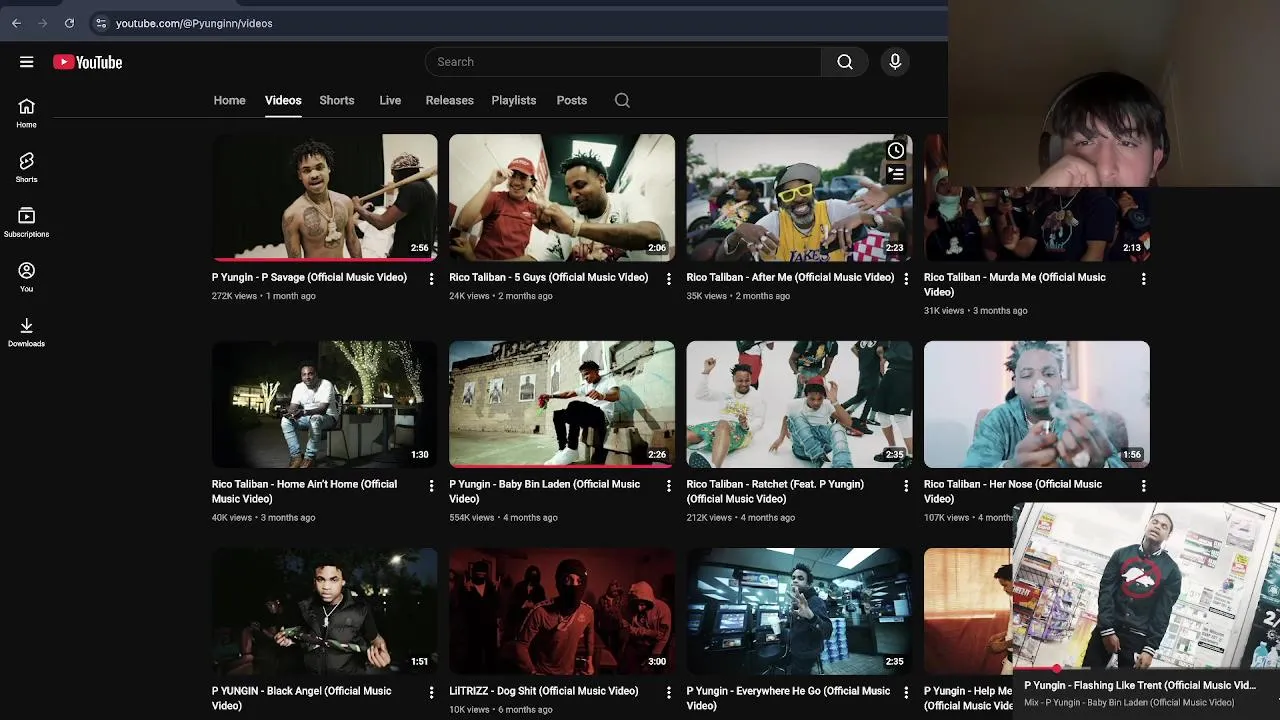The image size is (1280, 720).
Task: Open Home Ain't Home title link
Action: 305,491
